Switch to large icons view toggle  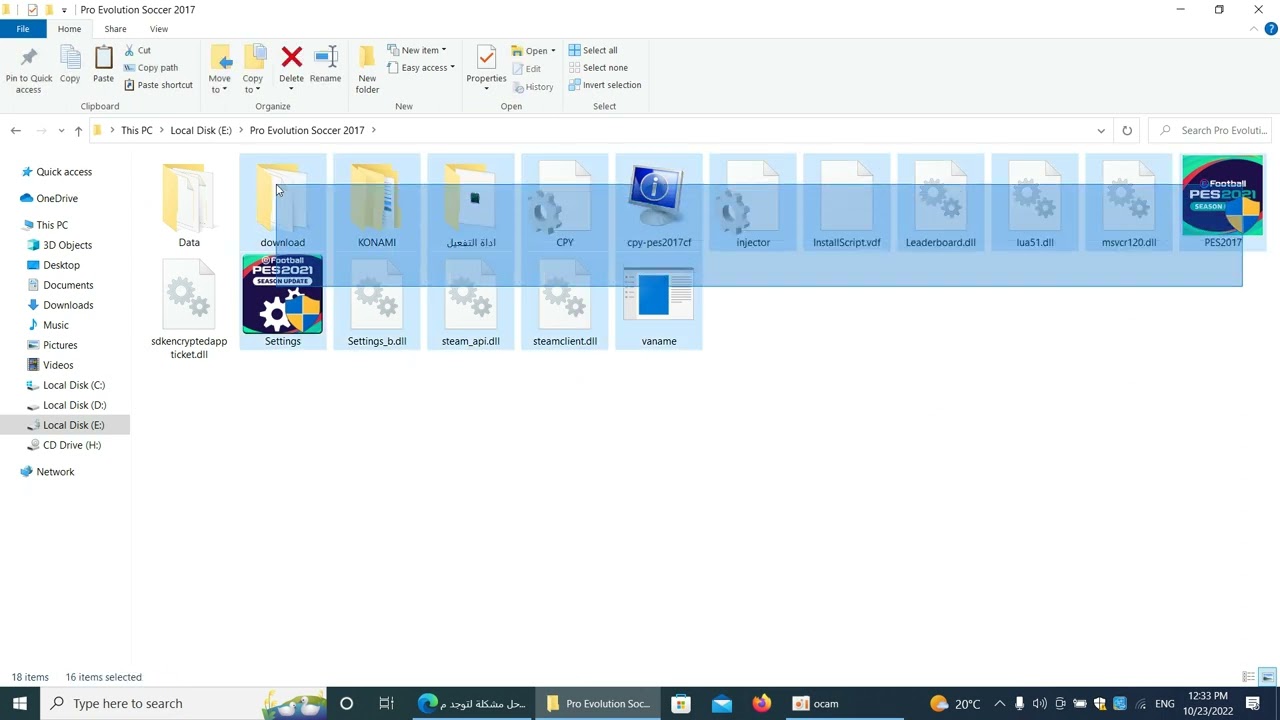coord(1267,677)
